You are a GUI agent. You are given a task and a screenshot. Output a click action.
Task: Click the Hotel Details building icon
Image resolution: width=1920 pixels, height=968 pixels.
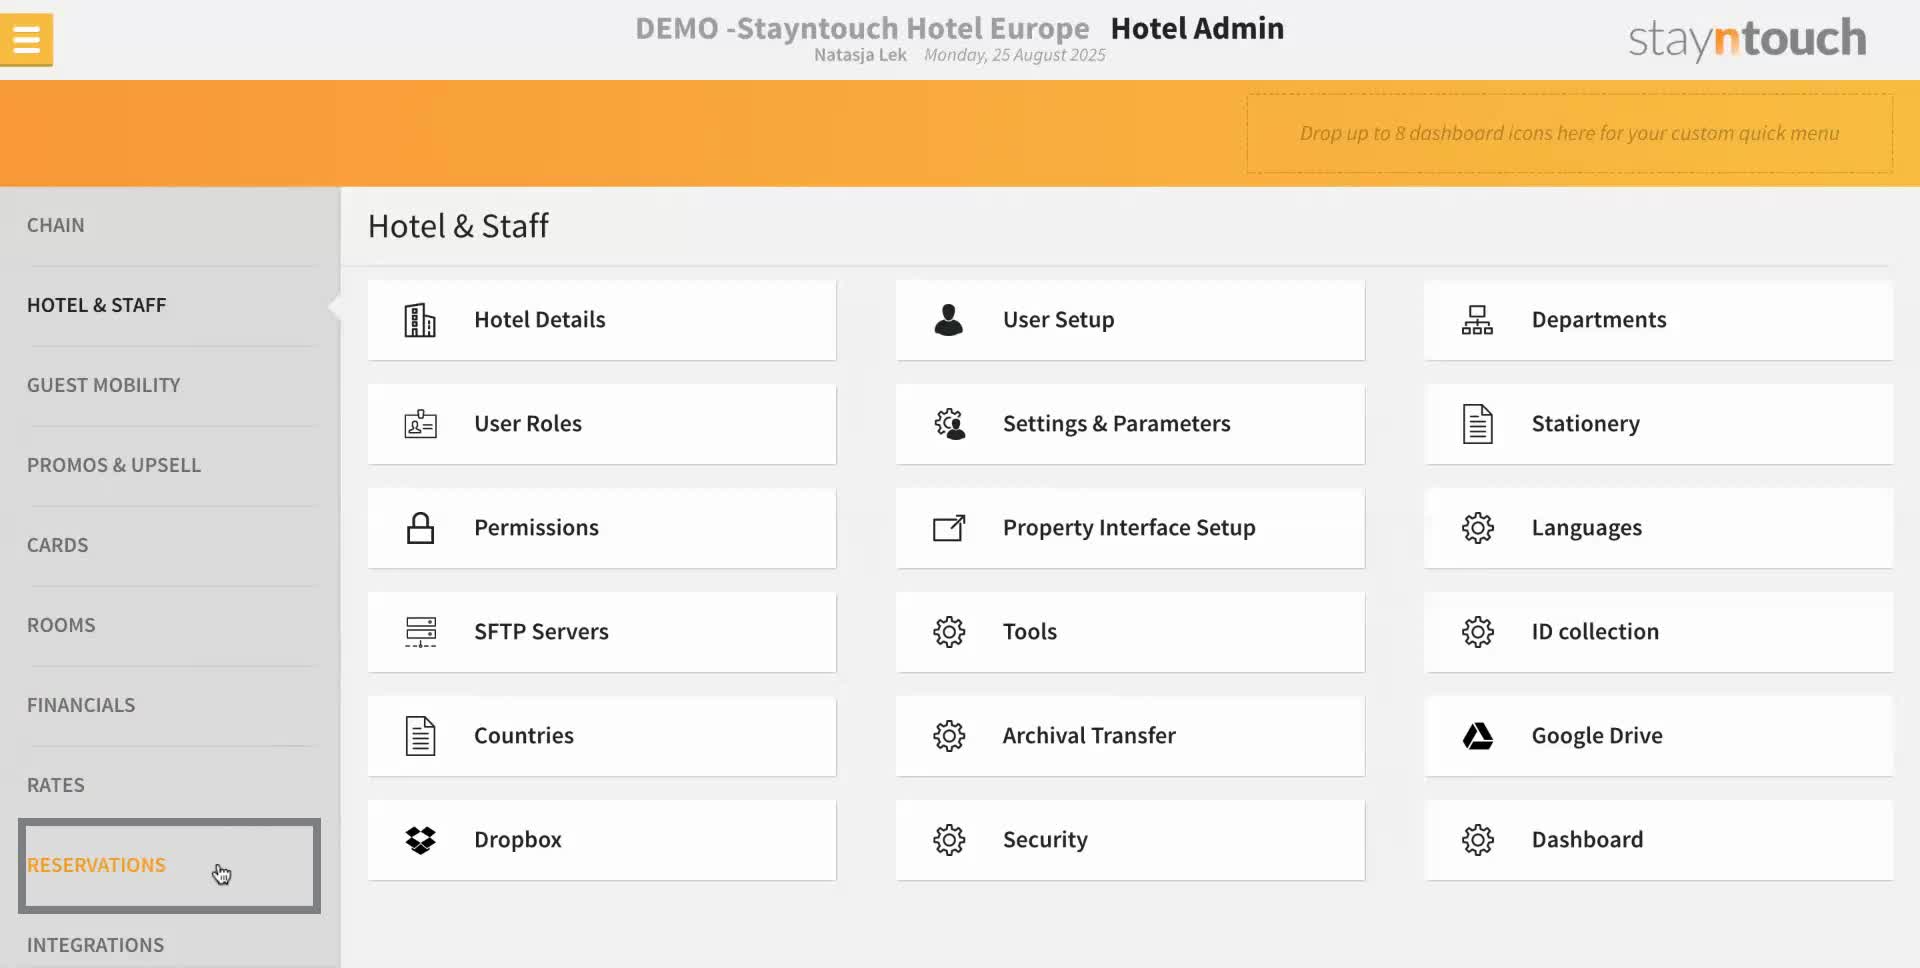tap(420, 320)
